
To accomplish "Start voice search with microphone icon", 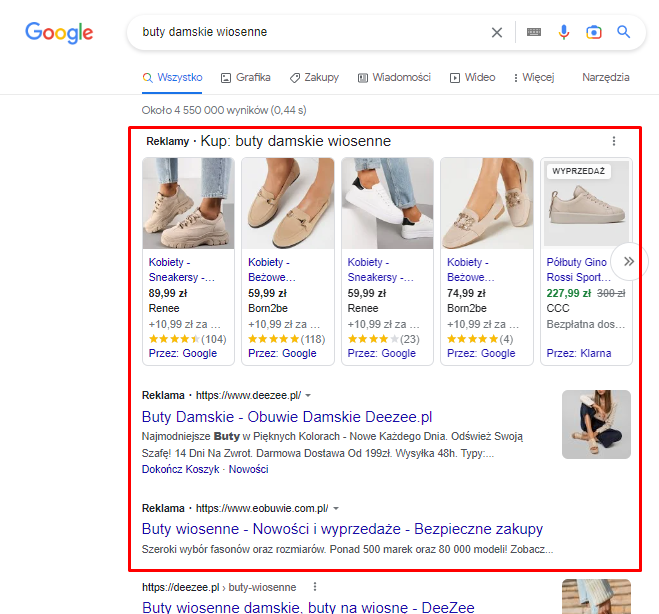I will point(564,32).
